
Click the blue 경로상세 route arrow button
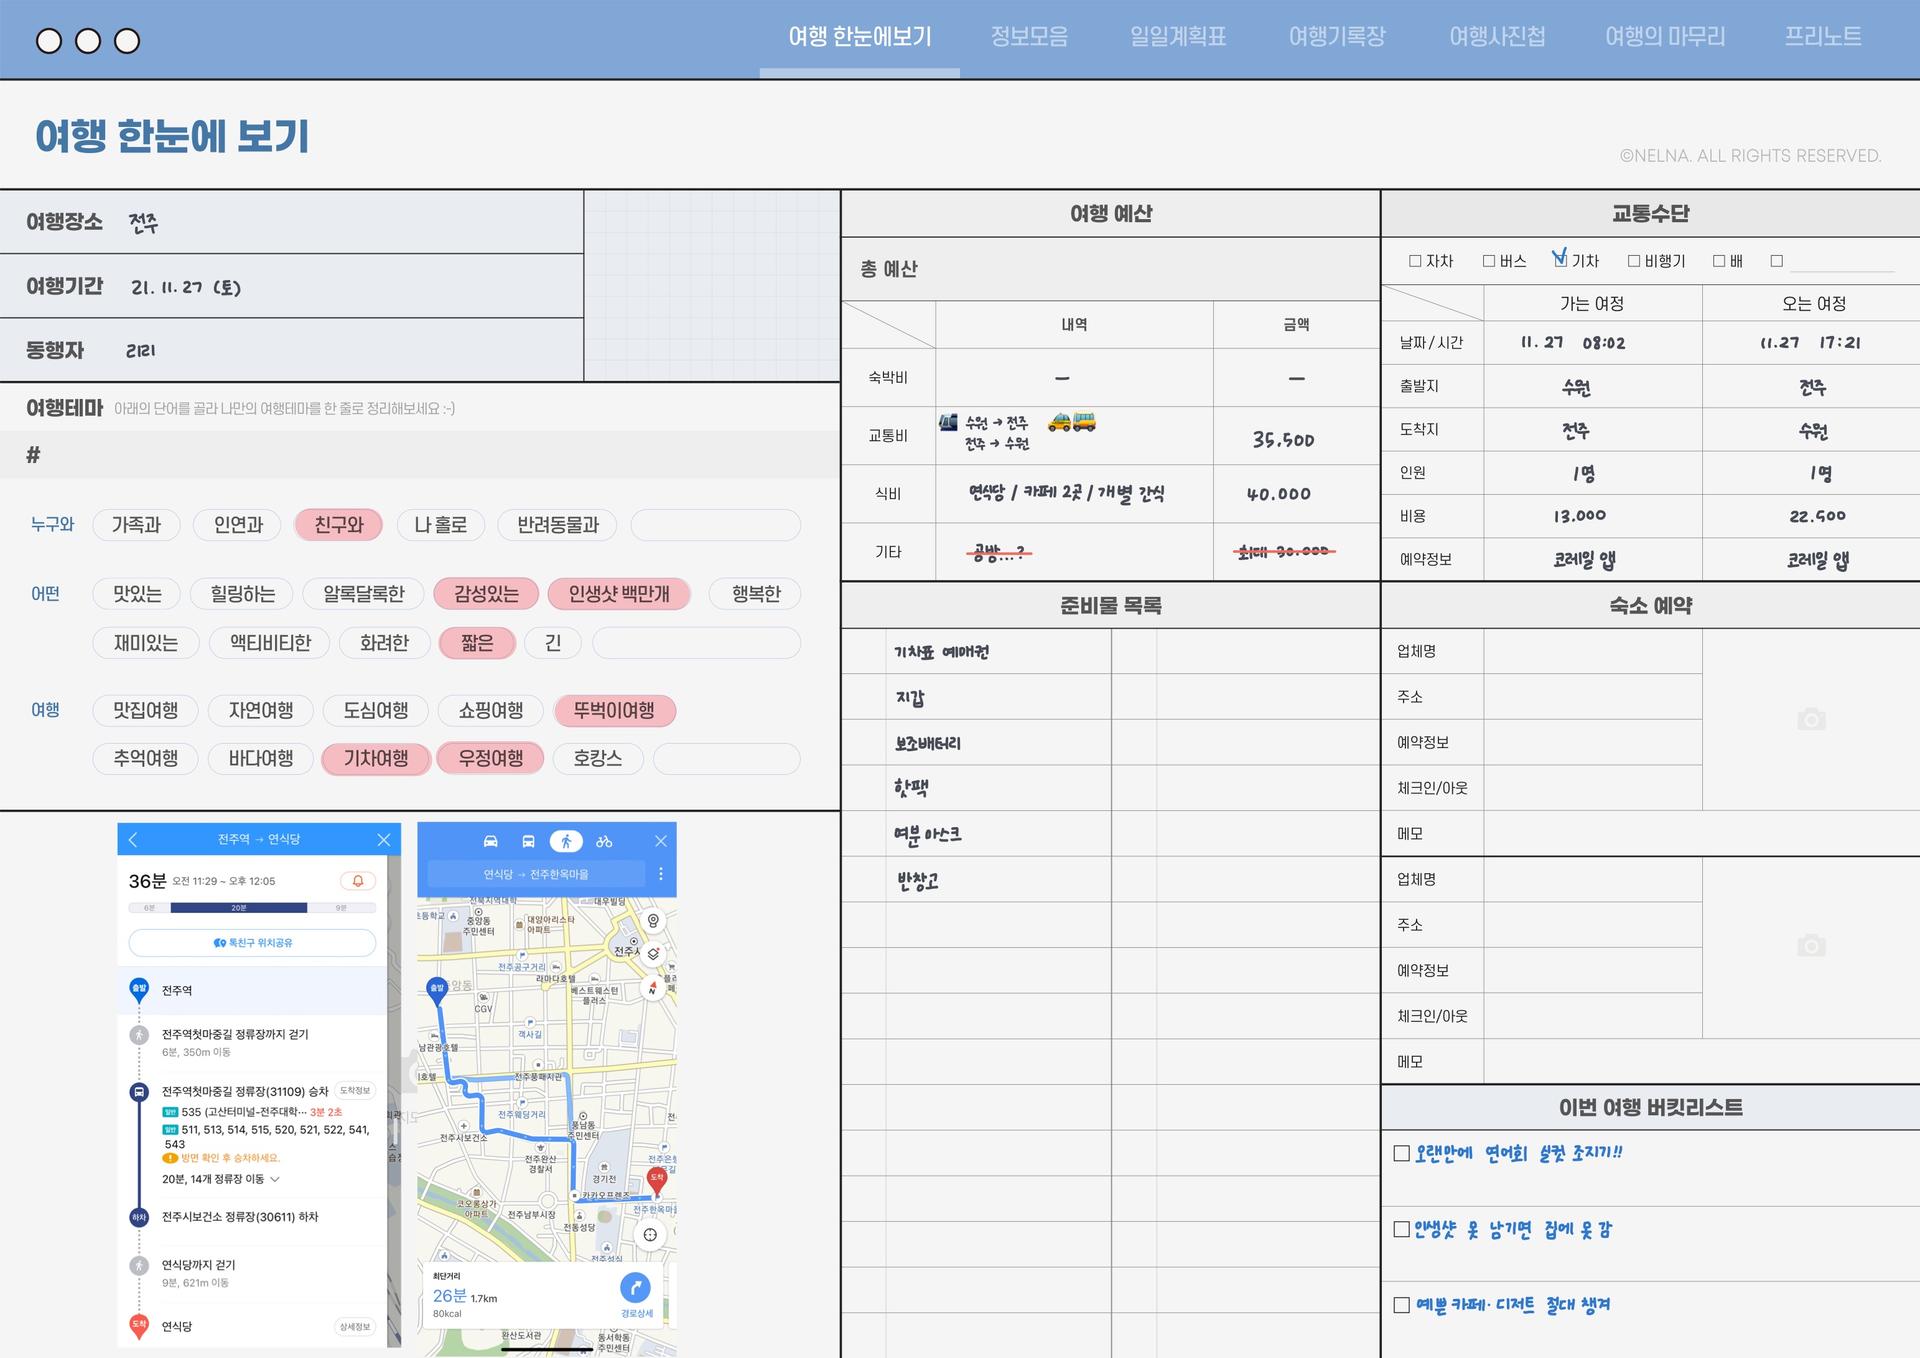click(635, 1288)
